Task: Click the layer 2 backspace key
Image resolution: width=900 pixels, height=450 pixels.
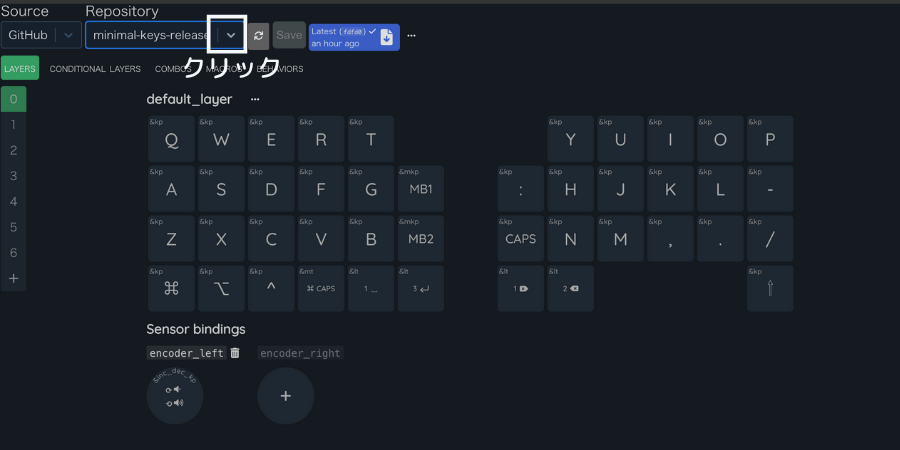Action: [x=570, y=289]
